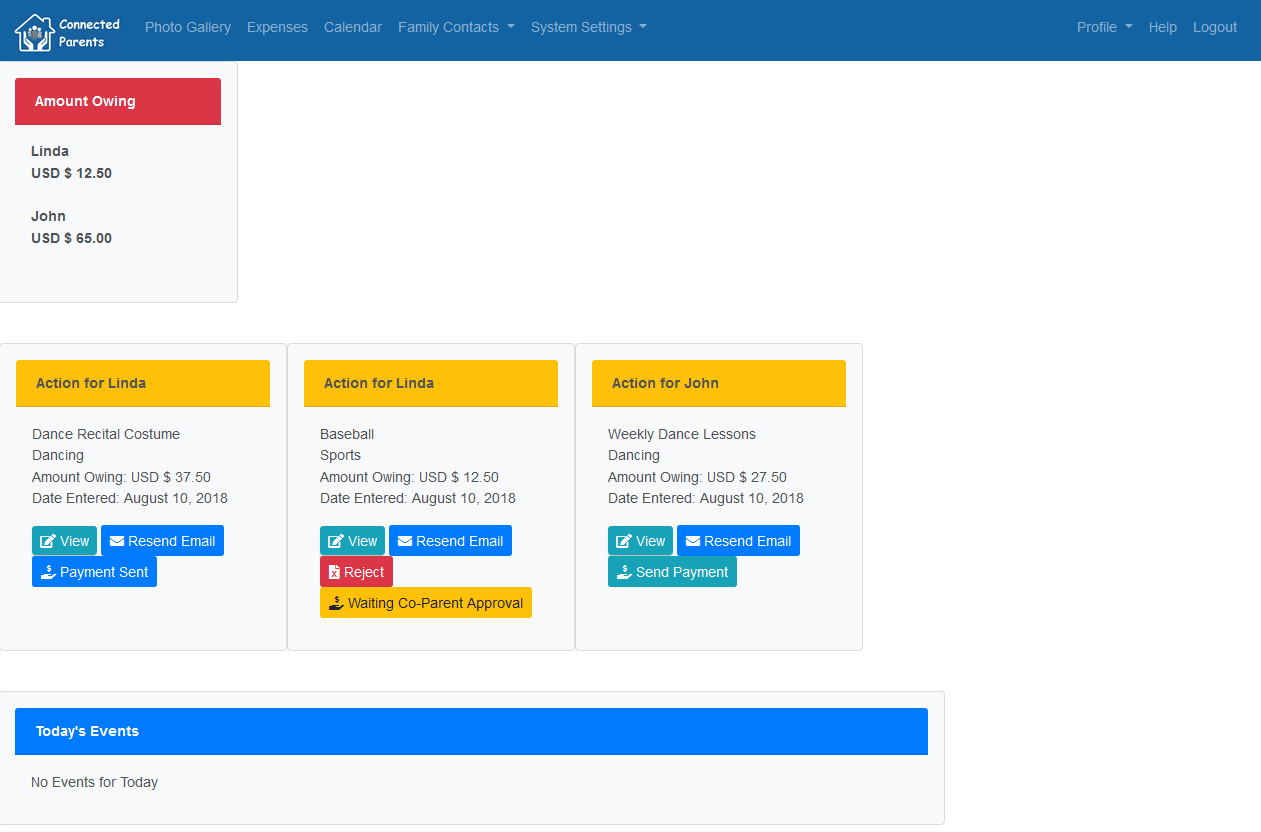Image resolution: width=1261 pixels, height=832 pixels.
Task: Click Waiting Co-Parent Approval button
Action: [426, 603]
